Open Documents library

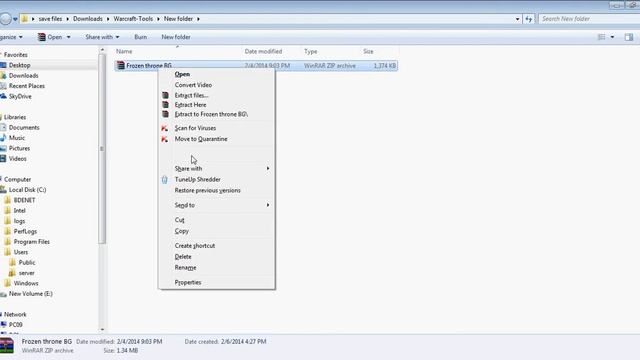pyautogui.click(x=24, y=127)
